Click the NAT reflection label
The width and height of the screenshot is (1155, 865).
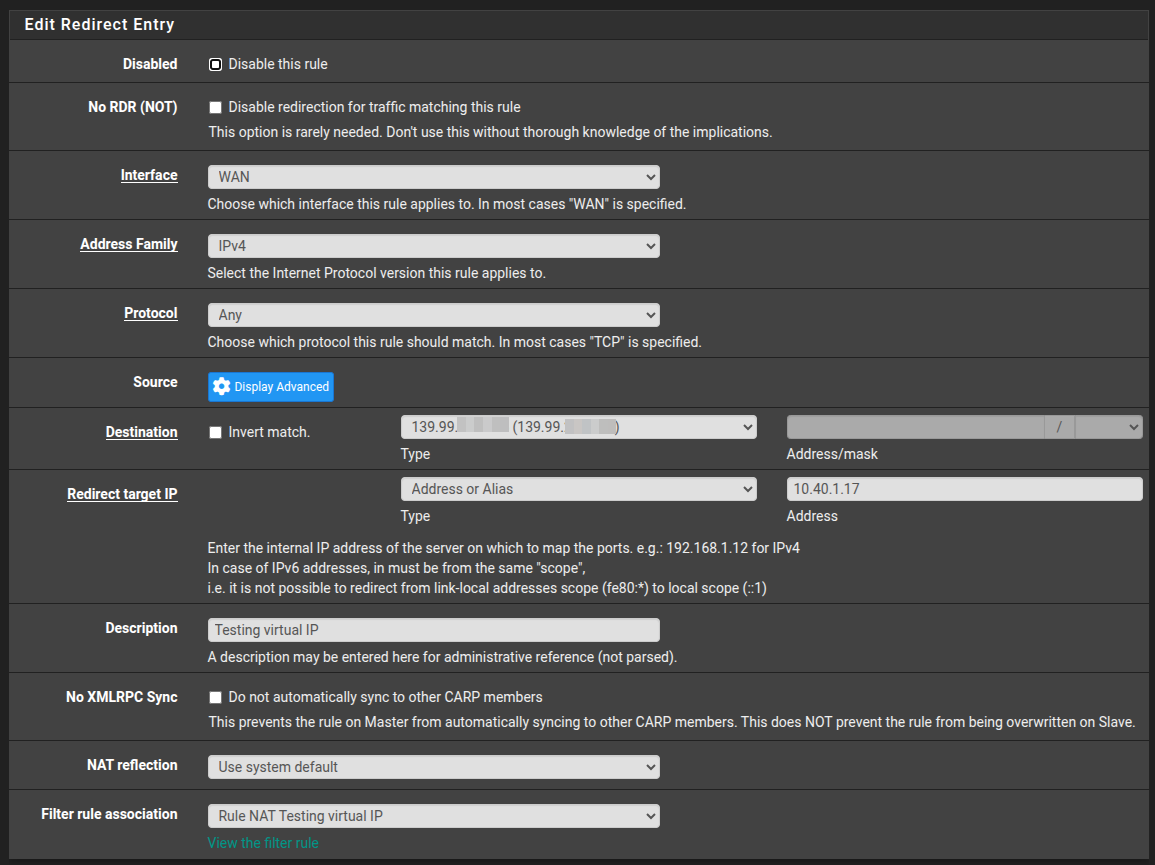pyautogui.click(x=132, y=765)
